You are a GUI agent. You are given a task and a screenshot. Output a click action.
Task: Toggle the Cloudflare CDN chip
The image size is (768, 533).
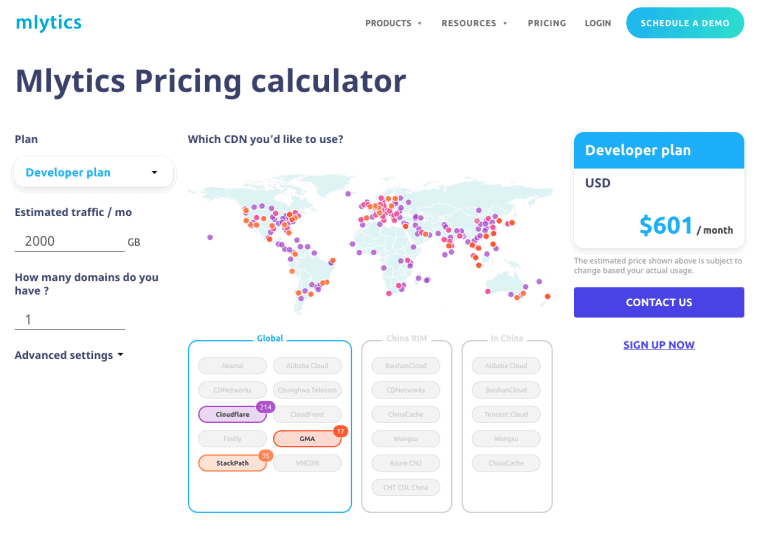(232, 414)
